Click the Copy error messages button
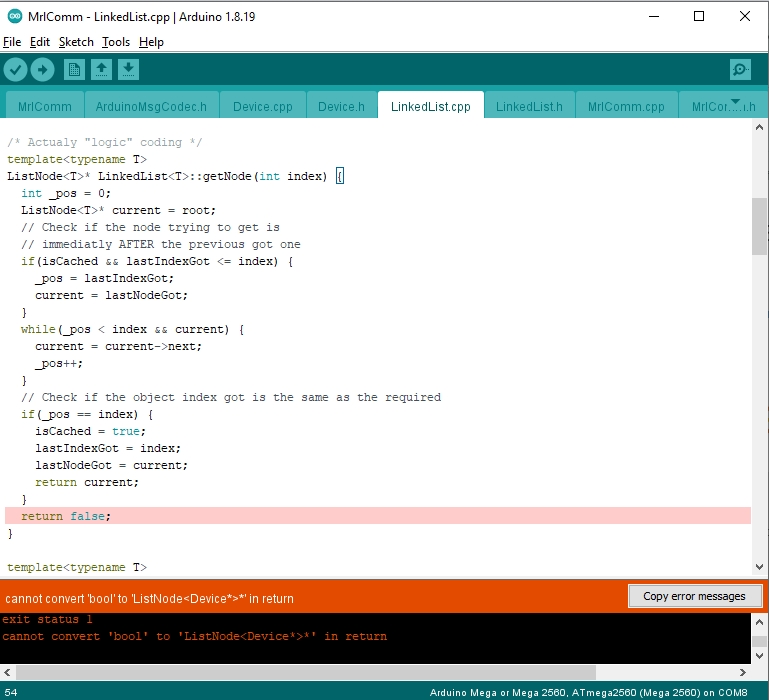 pos(694,596)
